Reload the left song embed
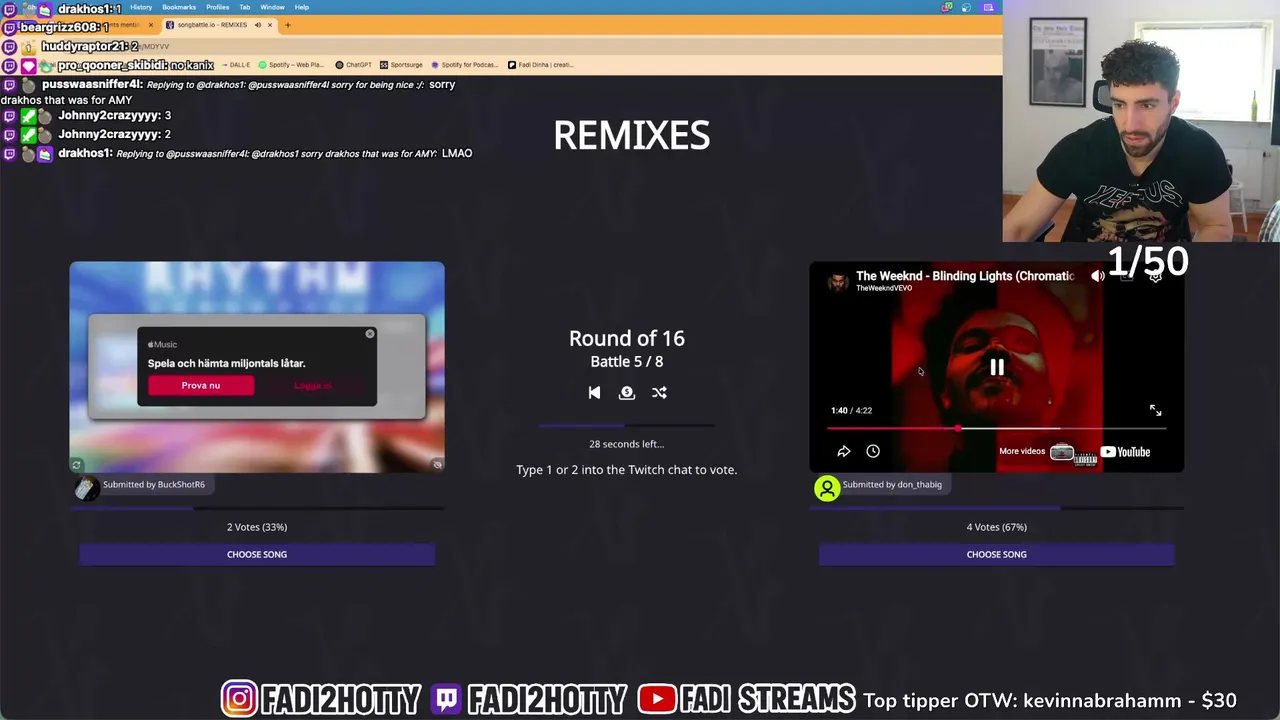The image size is (1280, 720). (76, 465)
